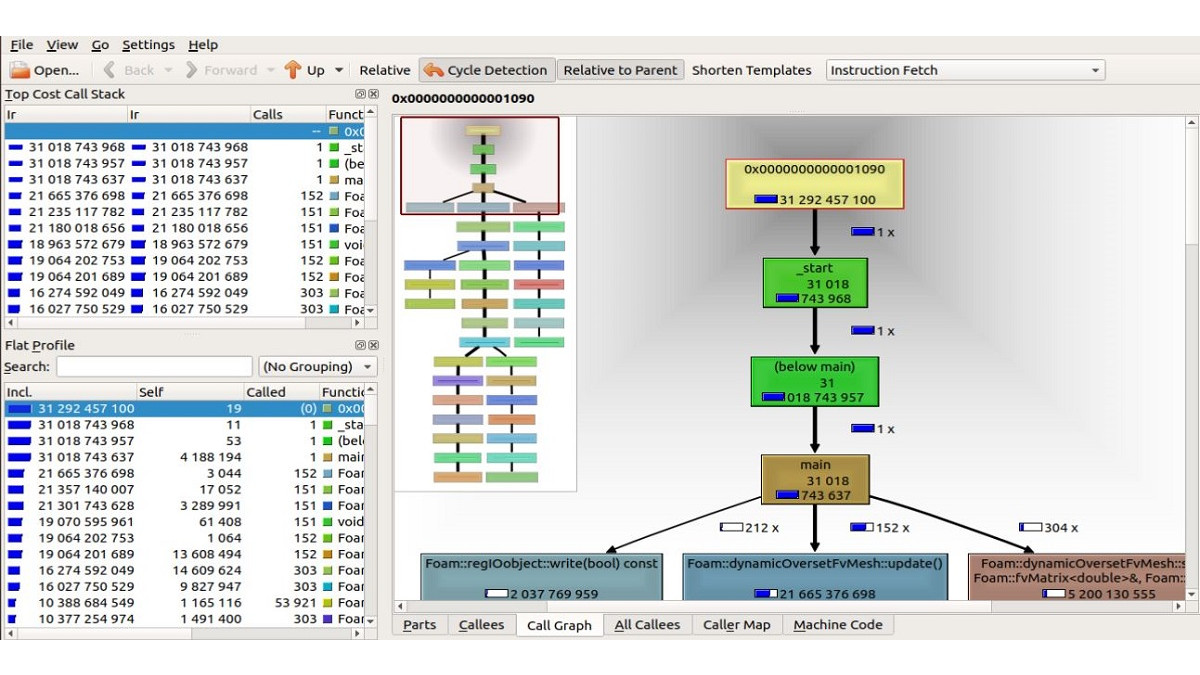Viewport: 1200px width, 675px height.
Task: Open the Go menu
Action: click(x=100, y=45)
